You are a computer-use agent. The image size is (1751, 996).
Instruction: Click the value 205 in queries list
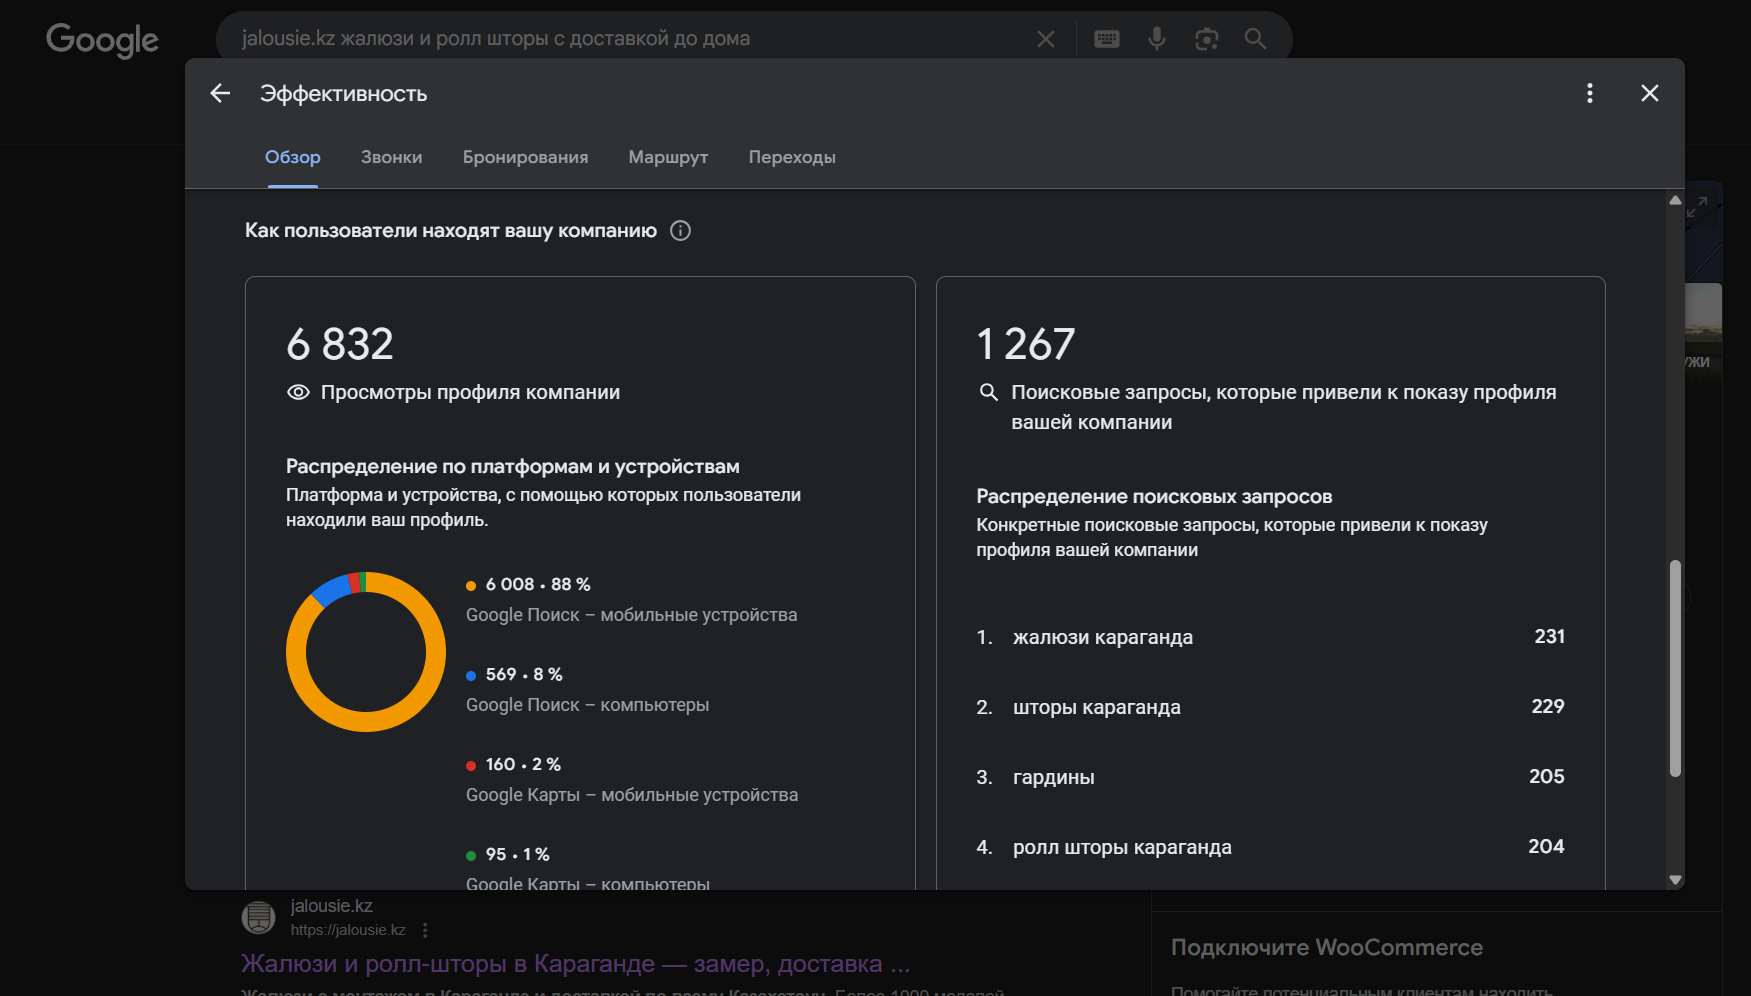tap(1547, 777)
